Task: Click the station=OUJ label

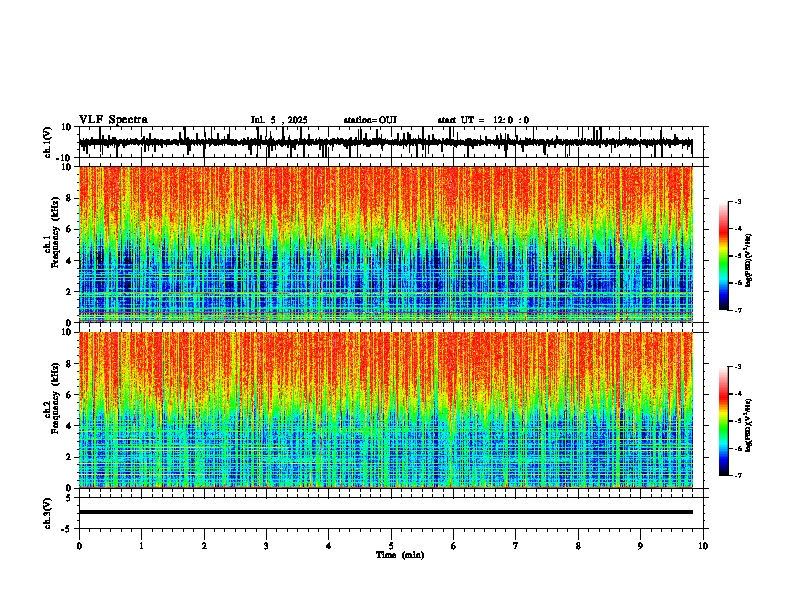Action: click(x=370, y=120)
